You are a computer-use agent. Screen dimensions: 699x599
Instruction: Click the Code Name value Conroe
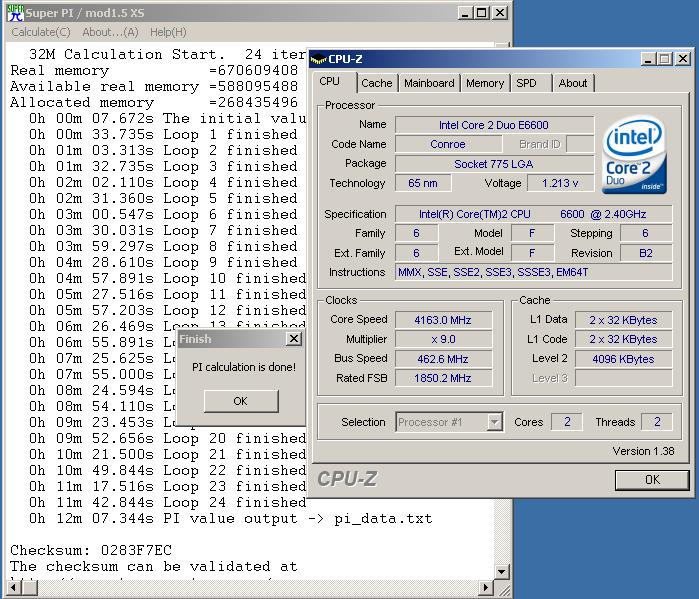pyautogui.click(x=448, y=144)
